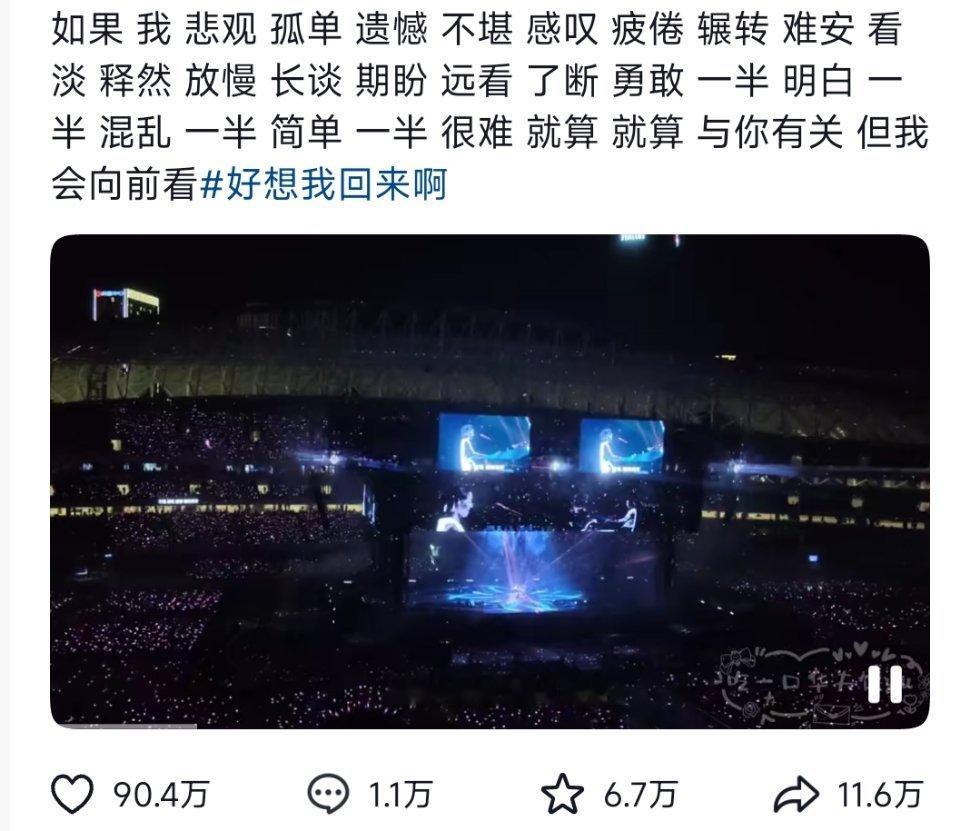Seek on the video progress bar
Image resolution: width=970 pixels, height=831 pixels.
point(489,726)
